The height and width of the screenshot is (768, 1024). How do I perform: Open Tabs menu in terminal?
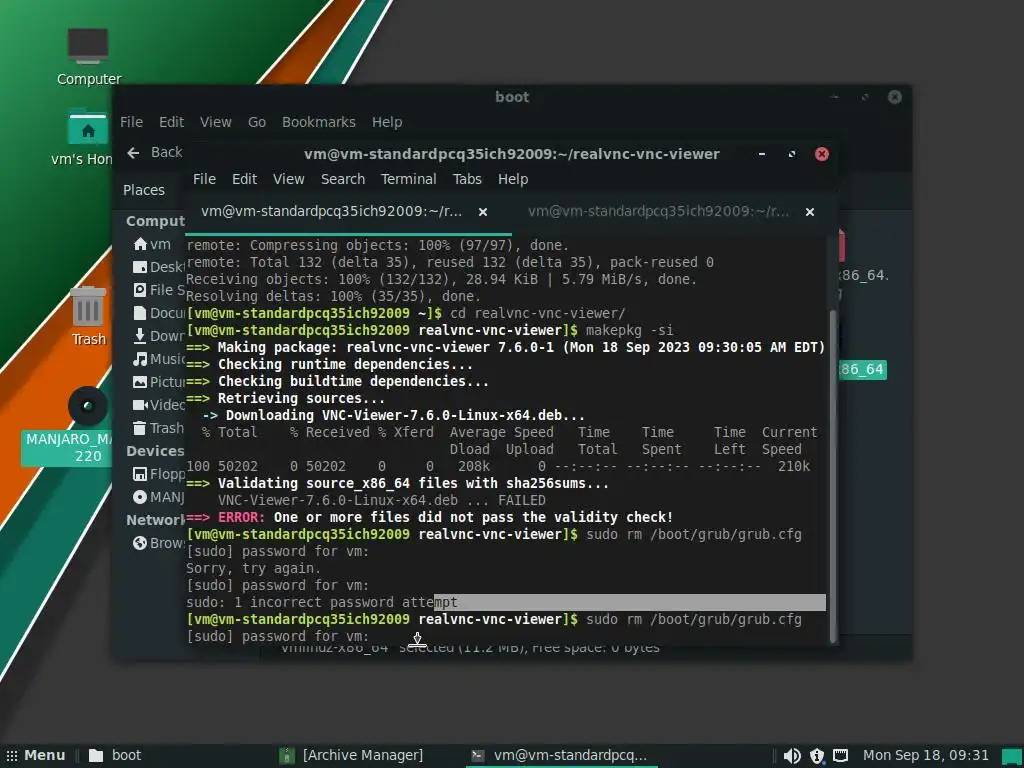click(467, 179)
